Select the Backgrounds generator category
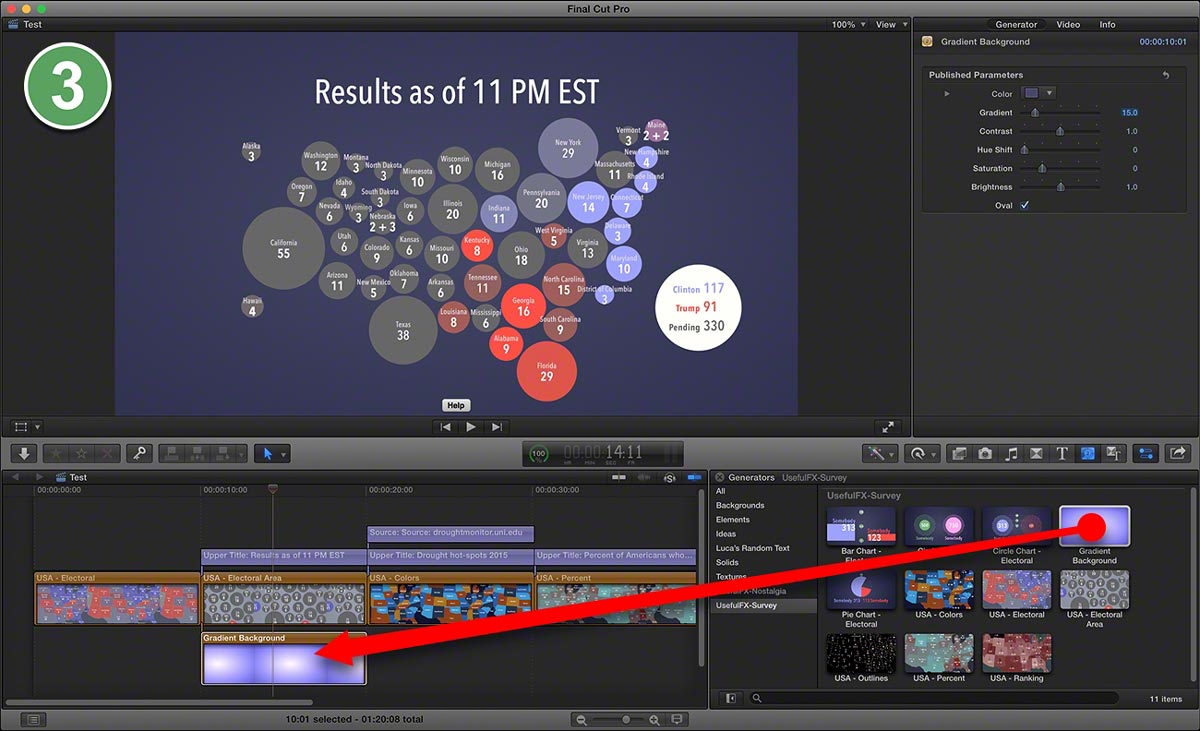The width and height of the screenshot is (1200, 731). (740, 506)
